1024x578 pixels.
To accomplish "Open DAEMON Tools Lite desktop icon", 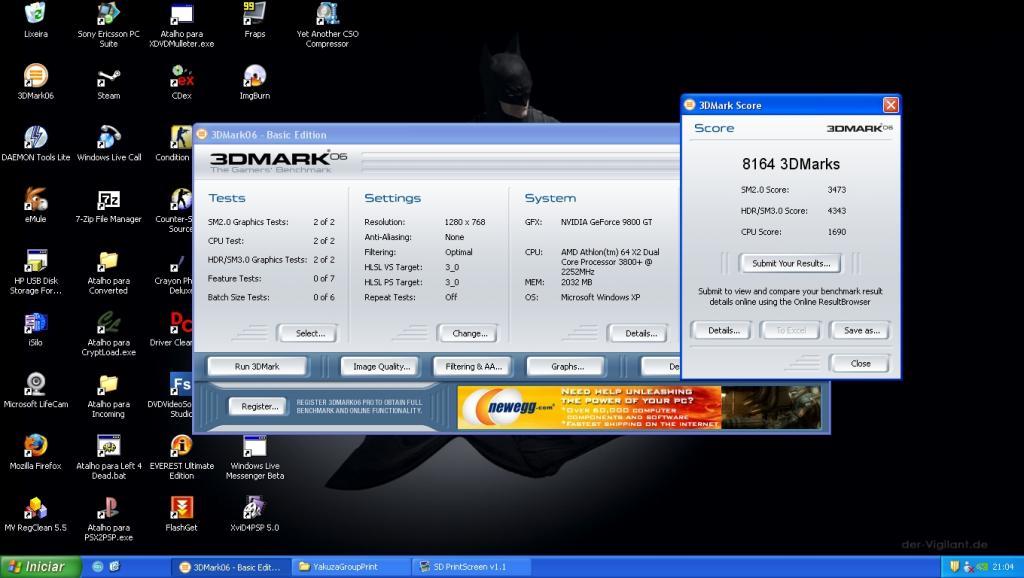I will pyautogui.click(x=35, y=143).
